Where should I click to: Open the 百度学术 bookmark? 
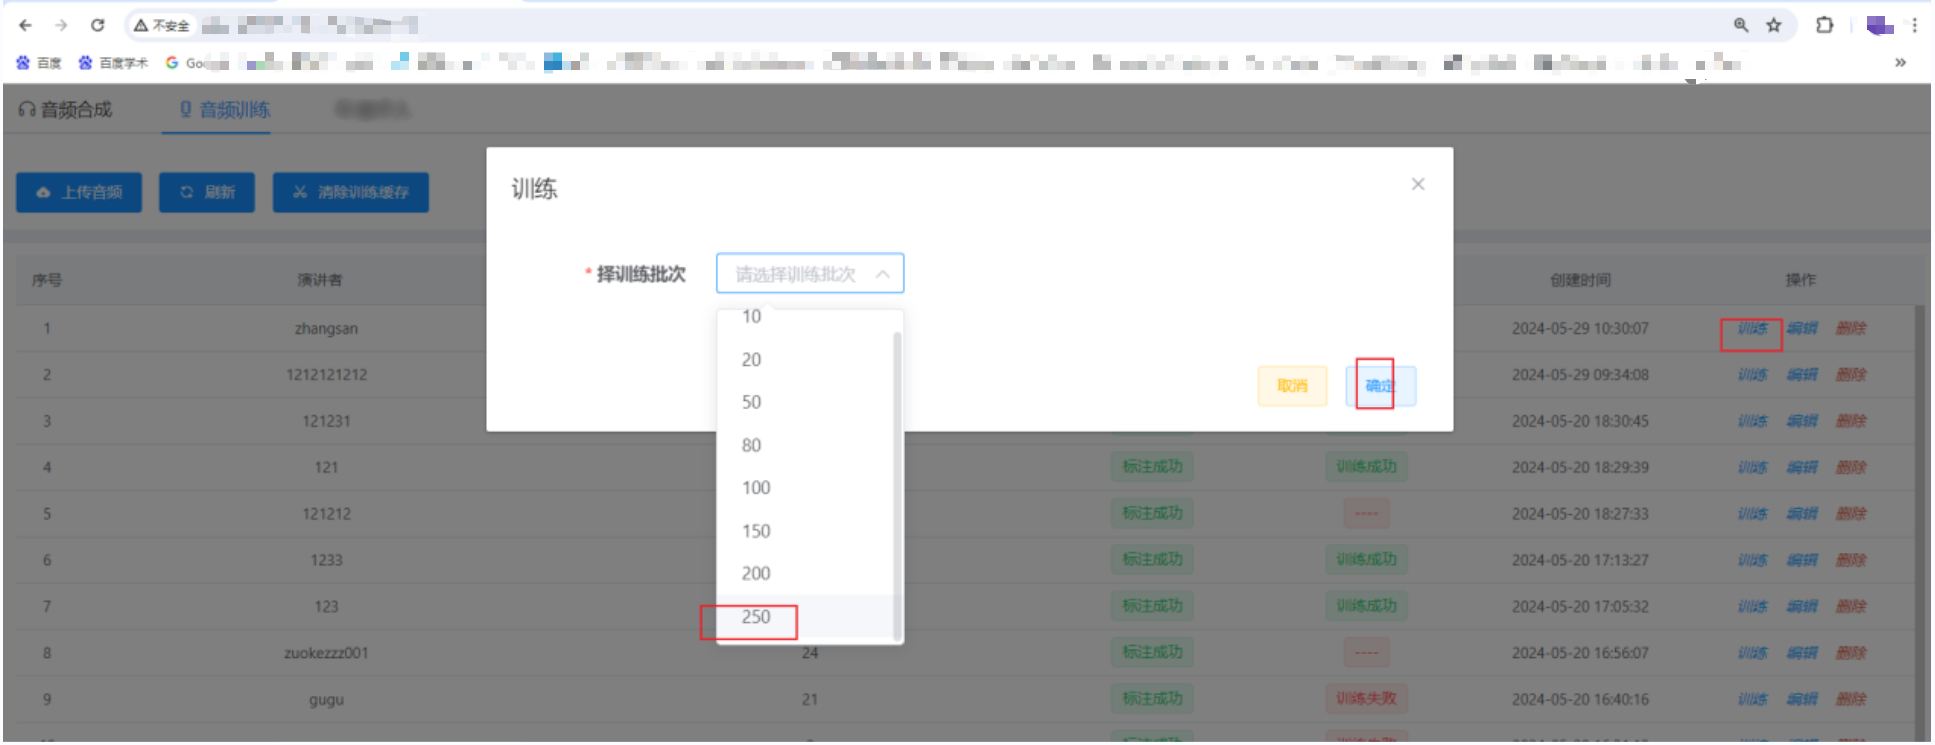[x=113, y=63]
